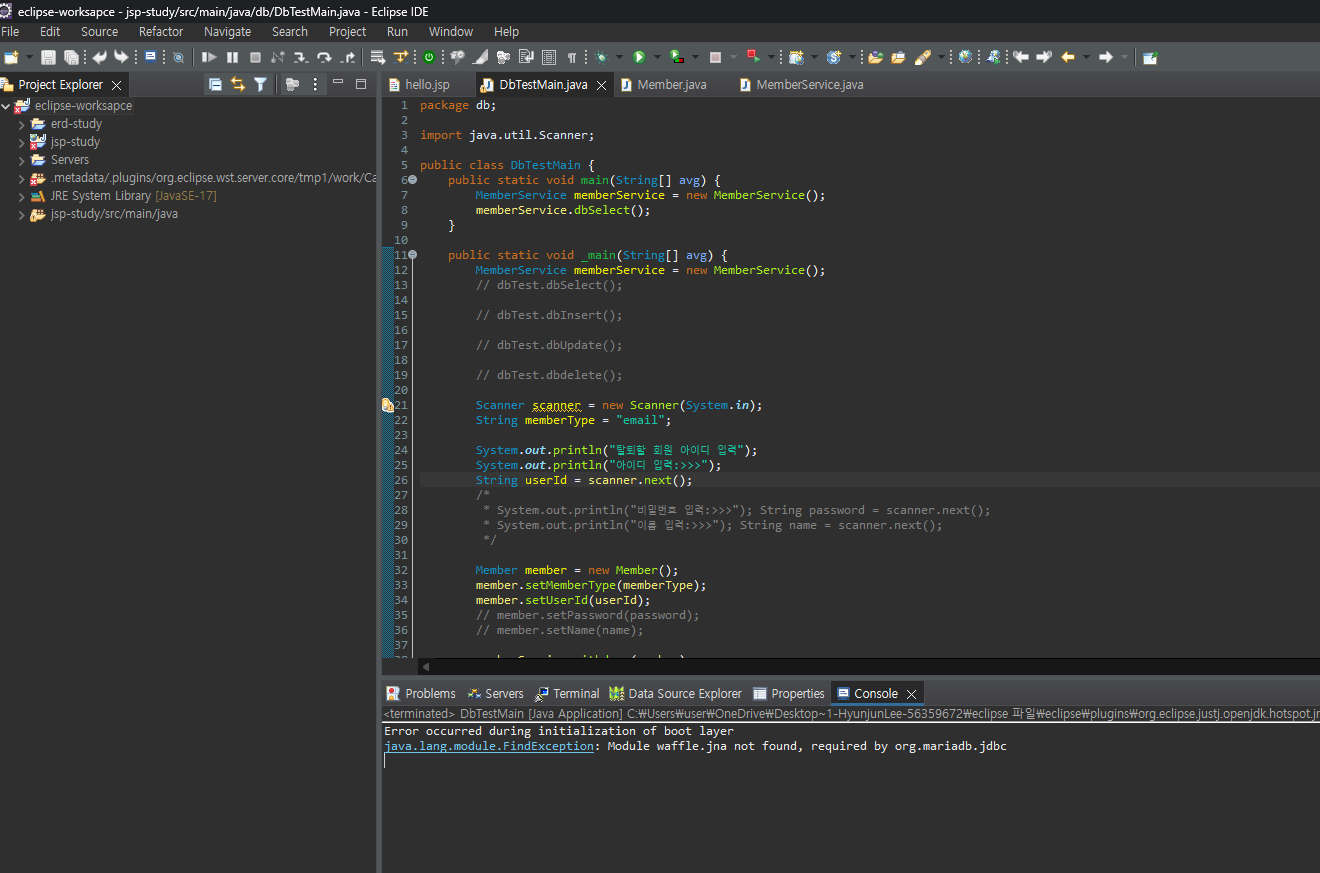This screenshot has height=873, width=1320.
Task: Expand the jsp-study project node
Action: (22, 142)
